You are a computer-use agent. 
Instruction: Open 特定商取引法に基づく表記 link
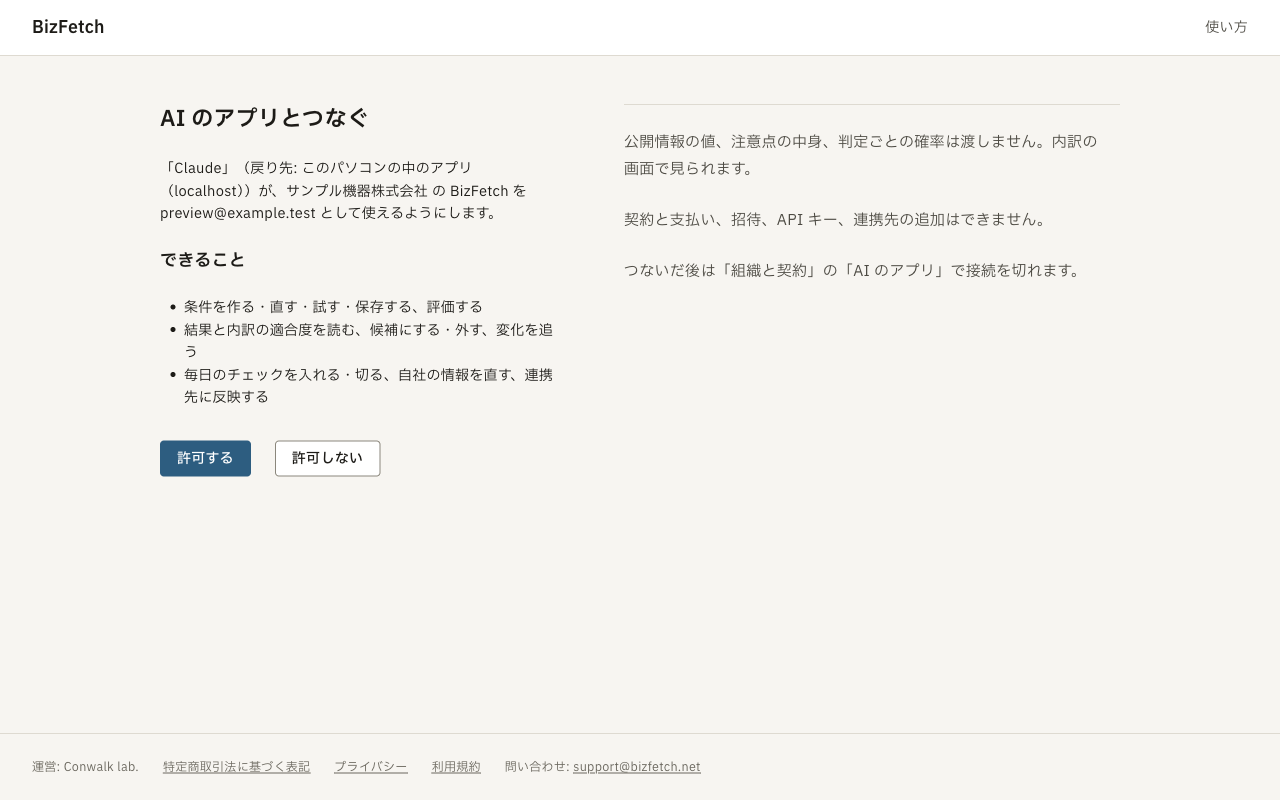coord(236,767)
